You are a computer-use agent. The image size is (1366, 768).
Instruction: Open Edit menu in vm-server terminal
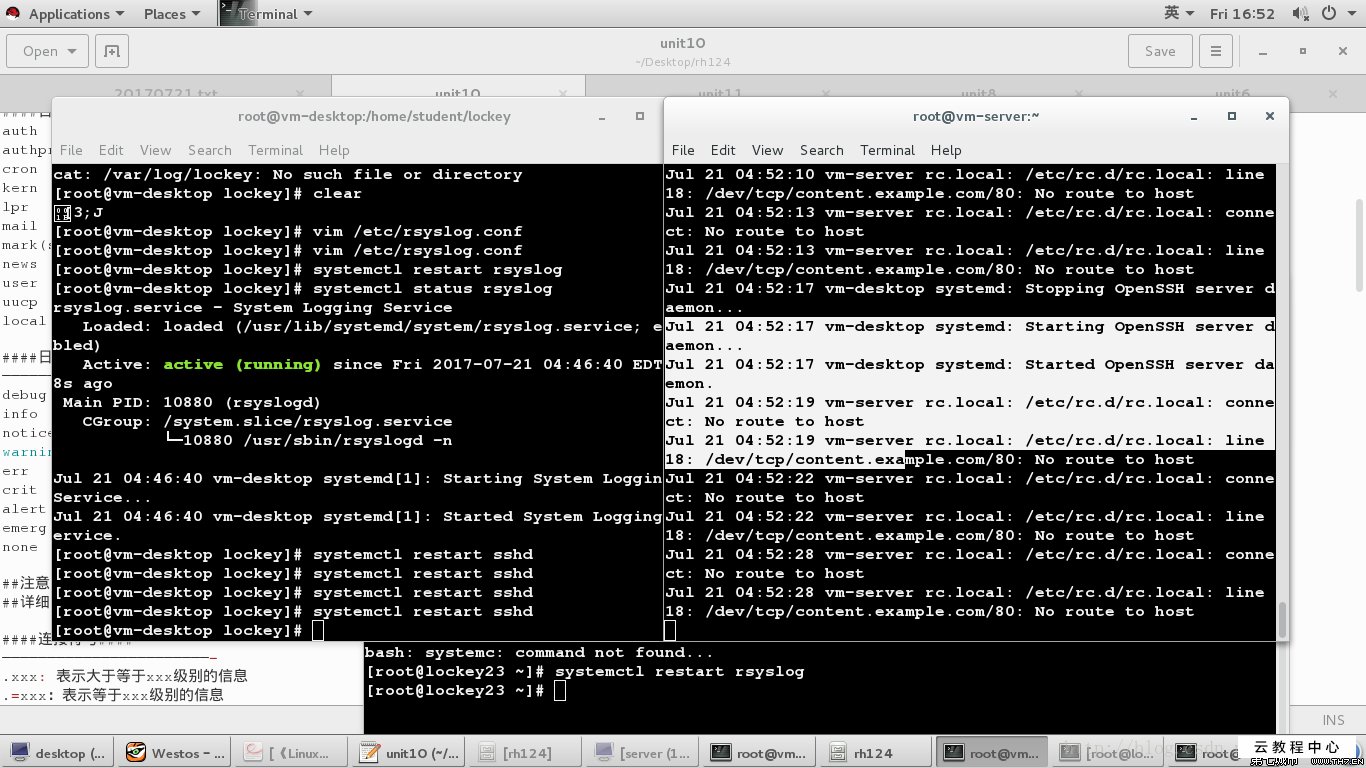(x=723, y=150)
